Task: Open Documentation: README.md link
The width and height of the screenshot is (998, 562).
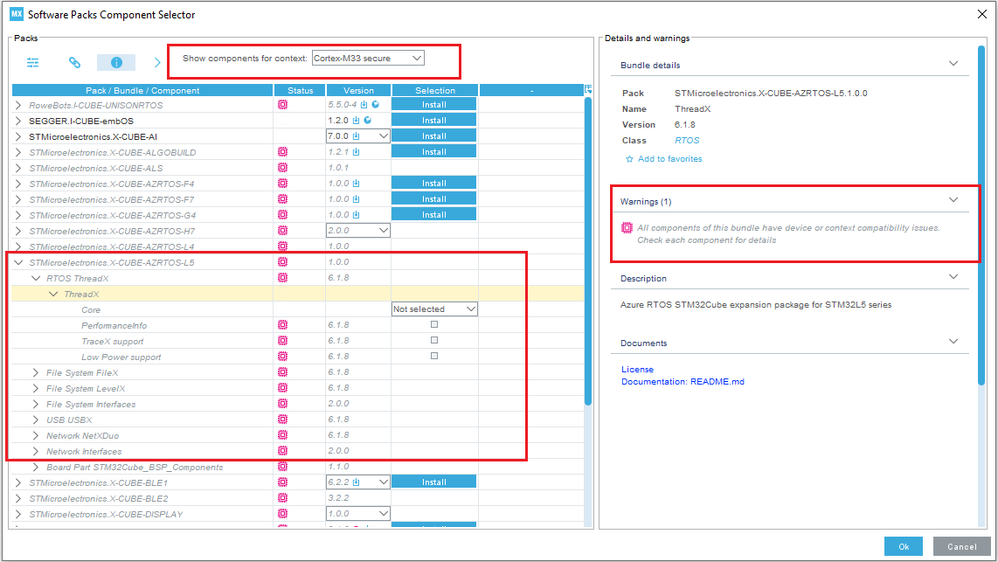Action: [x=682, y=382]
